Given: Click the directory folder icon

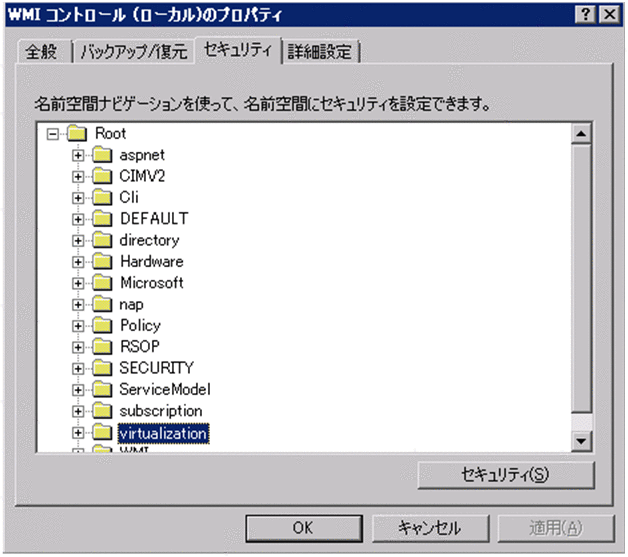Looking at the screenshot, I should (102, 240).
